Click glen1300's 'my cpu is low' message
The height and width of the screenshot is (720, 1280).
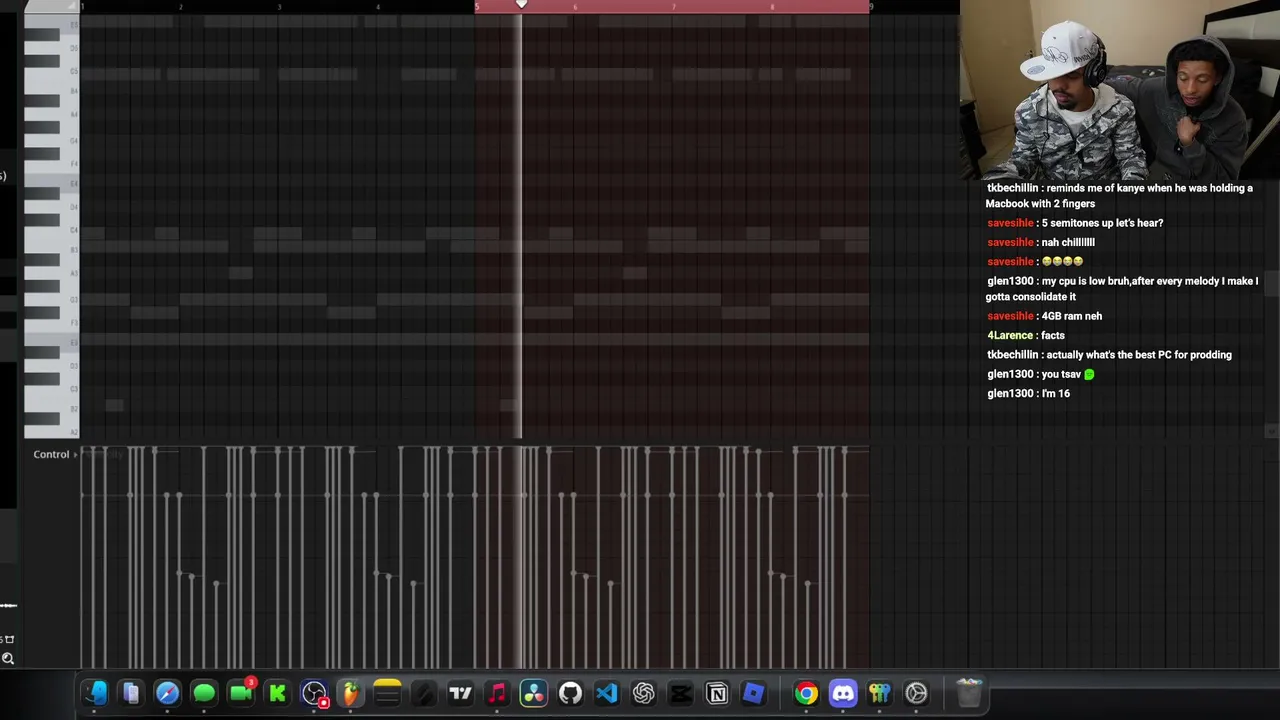pos(1122,289)
